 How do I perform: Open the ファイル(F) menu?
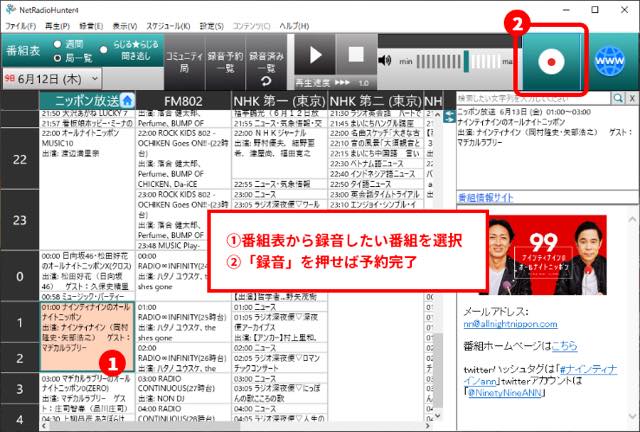20,26
